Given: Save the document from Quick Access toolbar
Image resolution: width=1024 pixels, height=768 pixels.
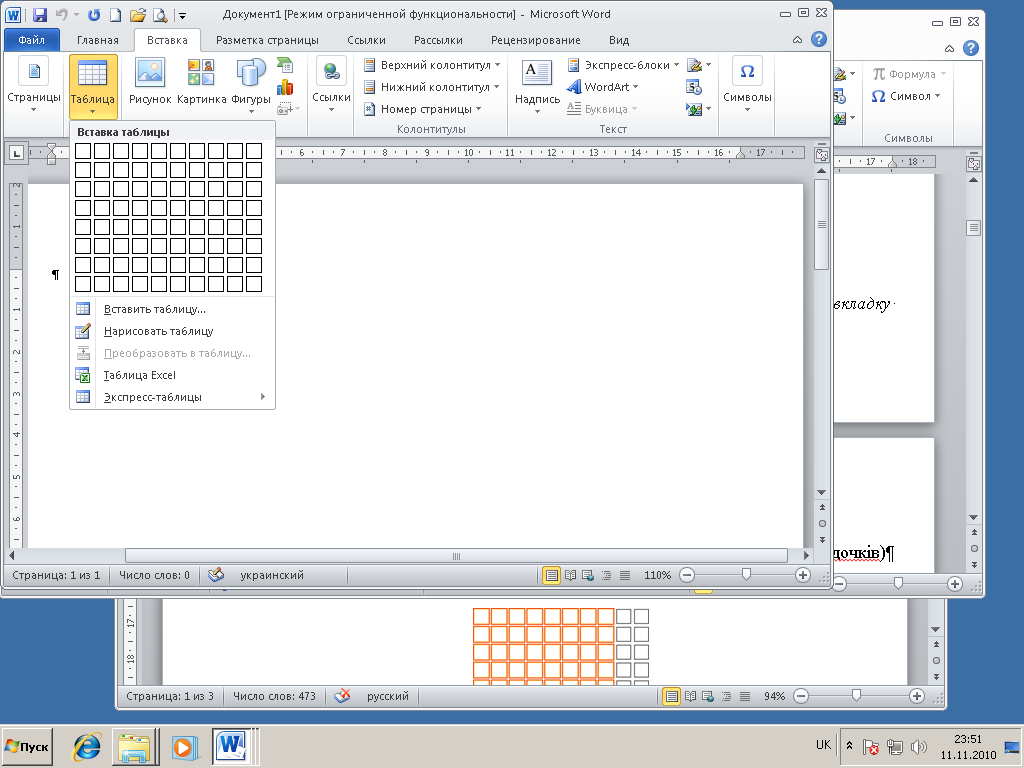Looking at the screenshot, I should [x=40, y=14].
